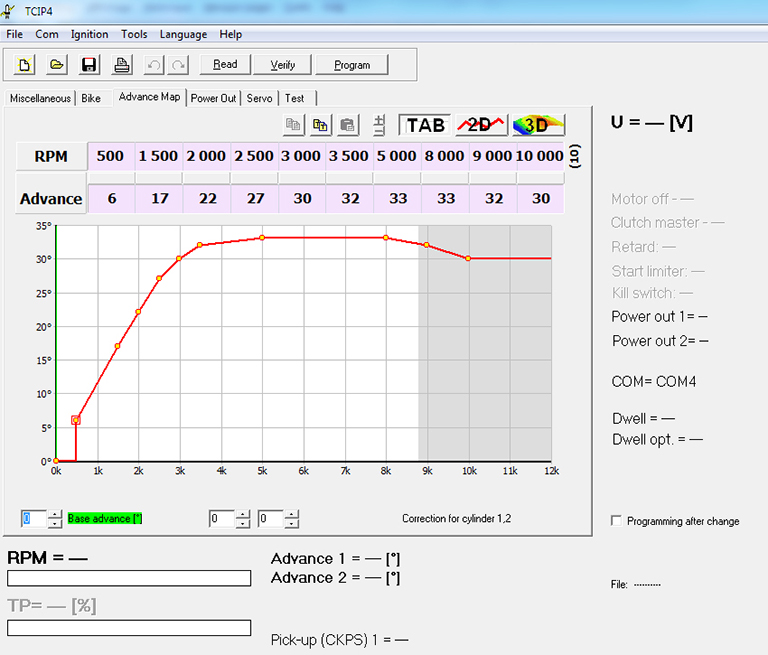
Task: Click the TP percentage progress bar
Action: pyautogui.click(x=129, y=628)
